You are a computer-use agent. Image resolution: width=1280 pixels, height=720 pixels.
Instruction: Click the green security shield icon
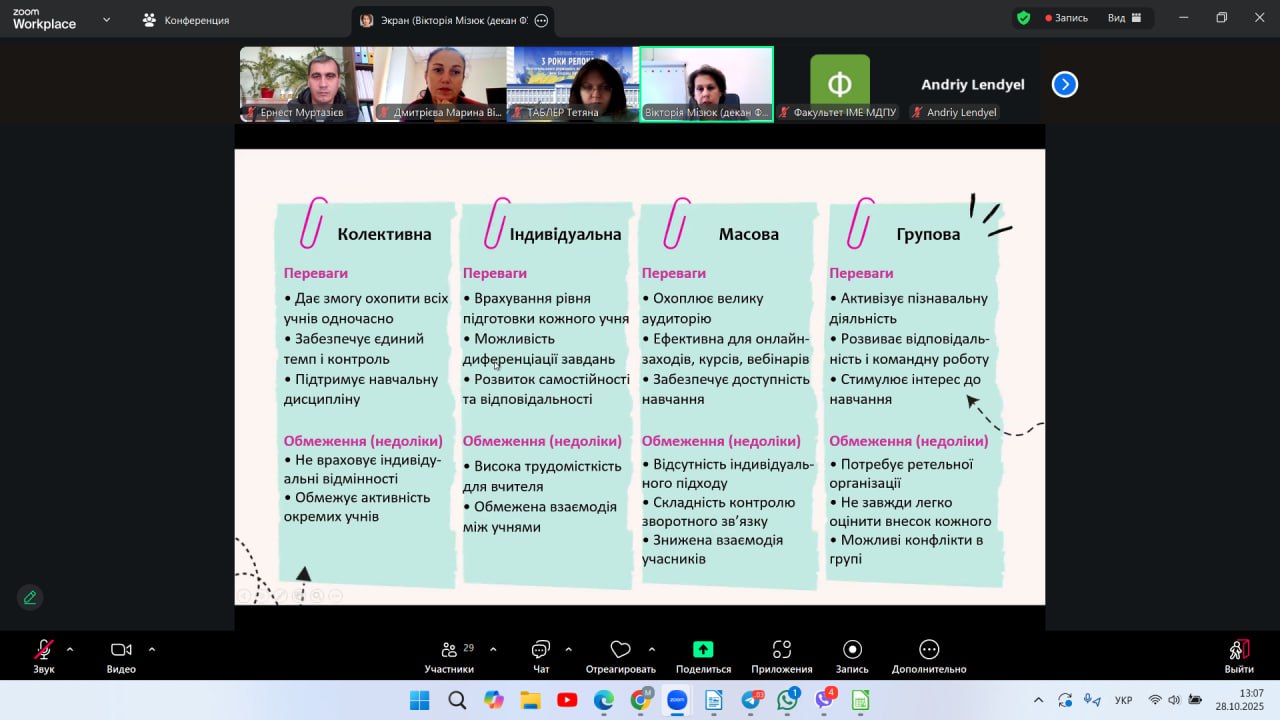1023,18
